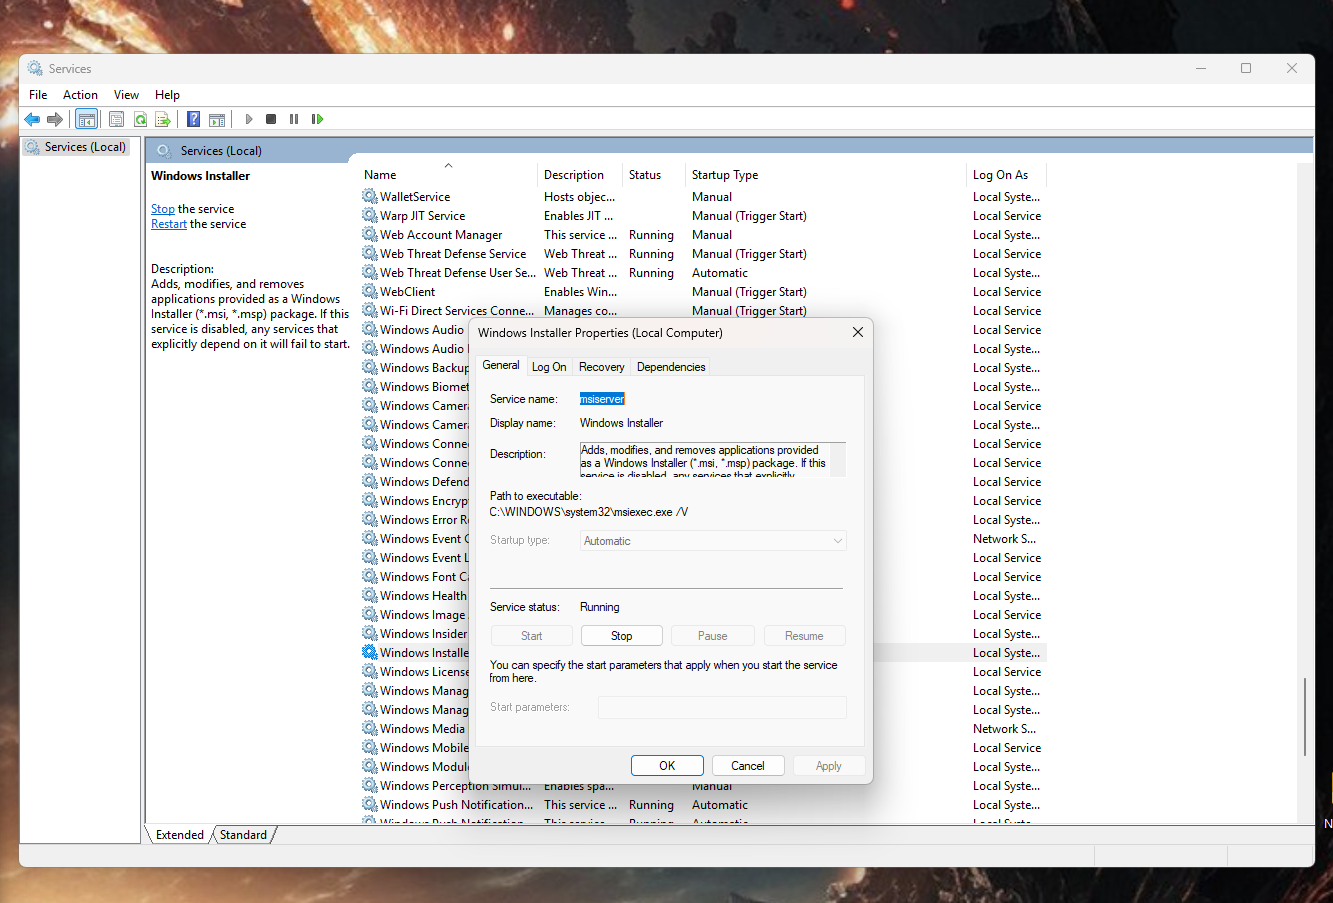
Task: Click the gear icon beside Windows Media
Action: (x=370, y=729)
